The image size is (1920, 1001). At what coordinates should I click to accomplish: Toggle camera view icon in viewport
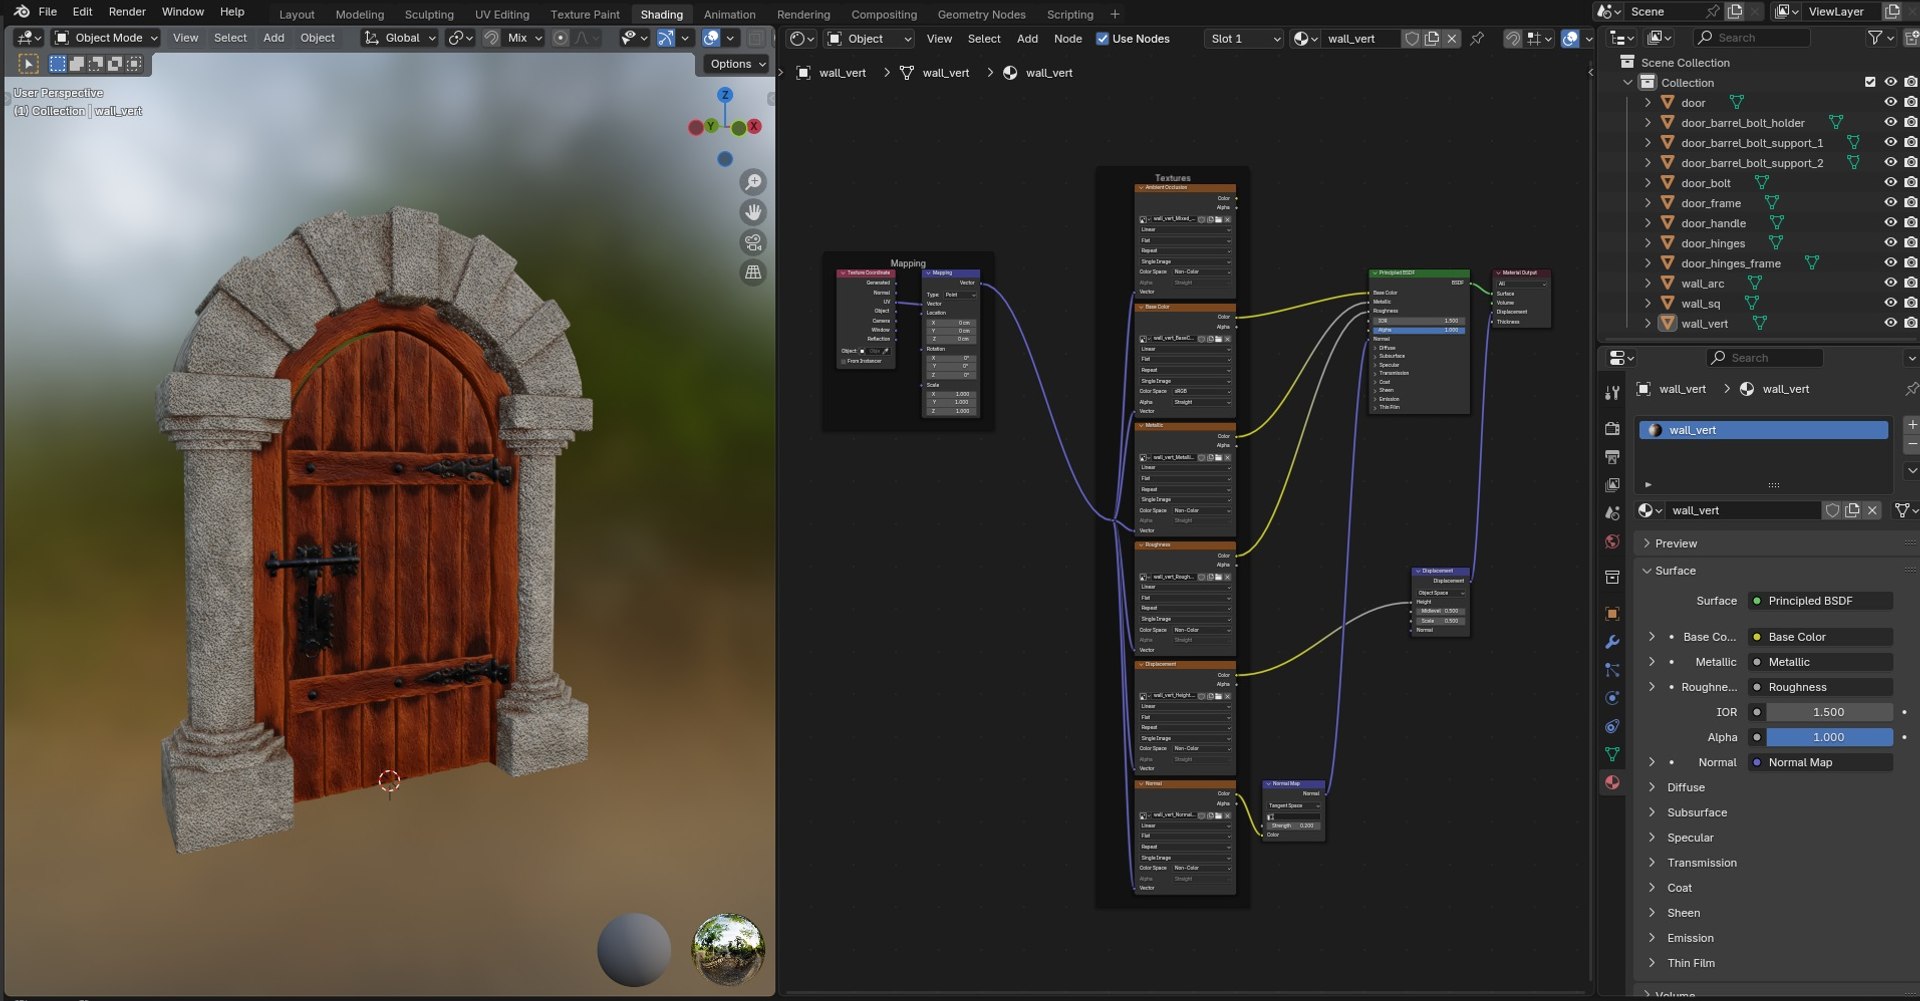pyautogui.click(x=753, y=242)
